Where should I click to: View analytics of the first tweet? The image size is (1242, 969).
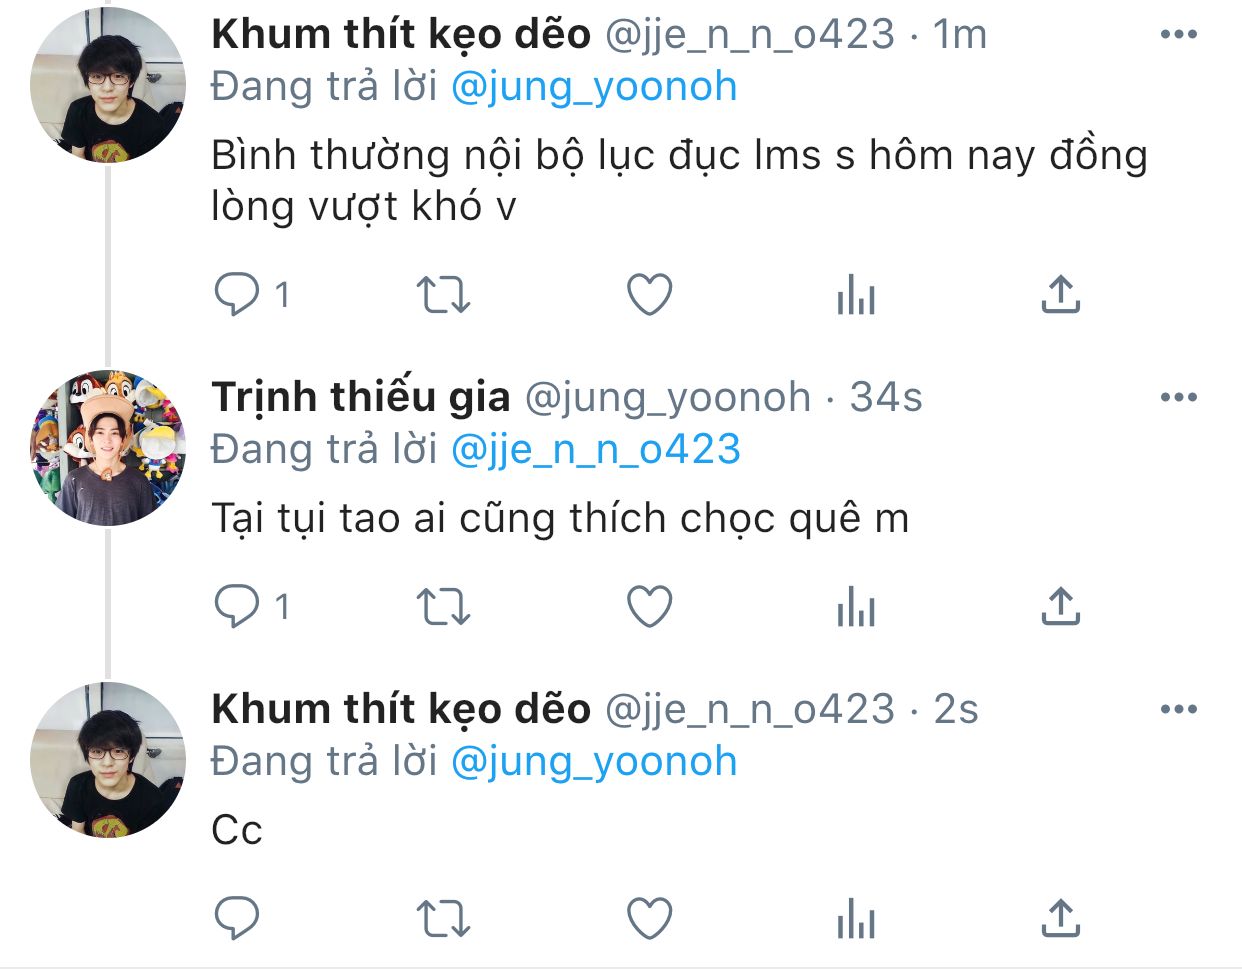tap(856, 295)
